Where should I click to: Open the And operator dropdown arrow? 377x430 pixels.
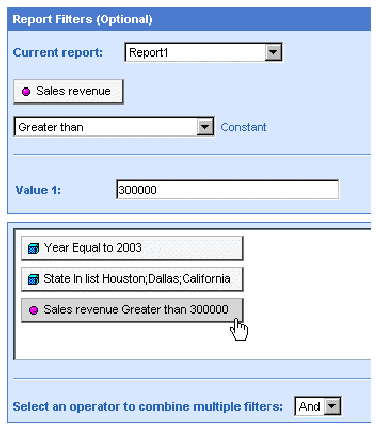[332, 406]
